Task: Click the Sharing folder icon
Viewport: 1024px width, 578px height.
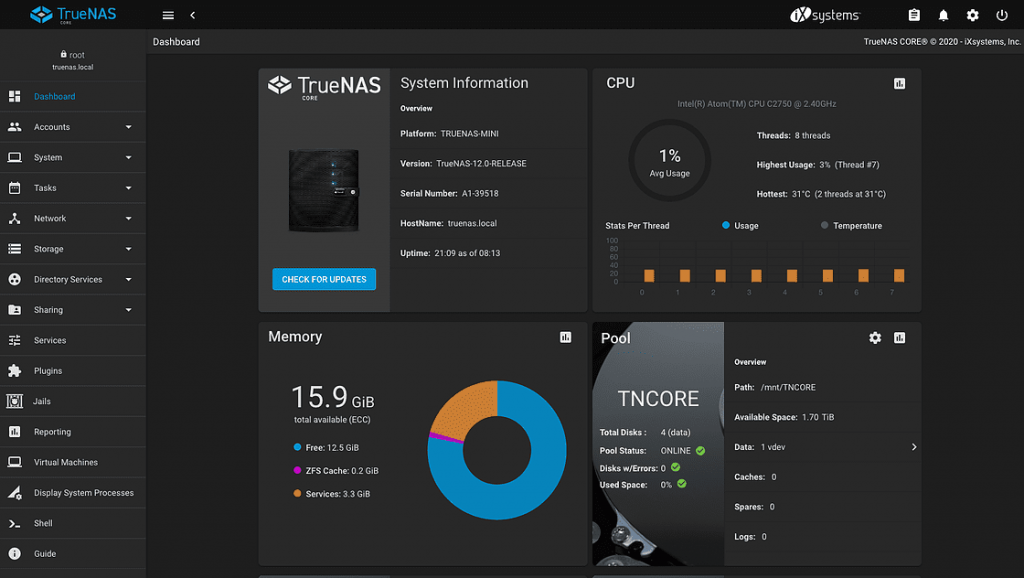Action: [14, 310]
